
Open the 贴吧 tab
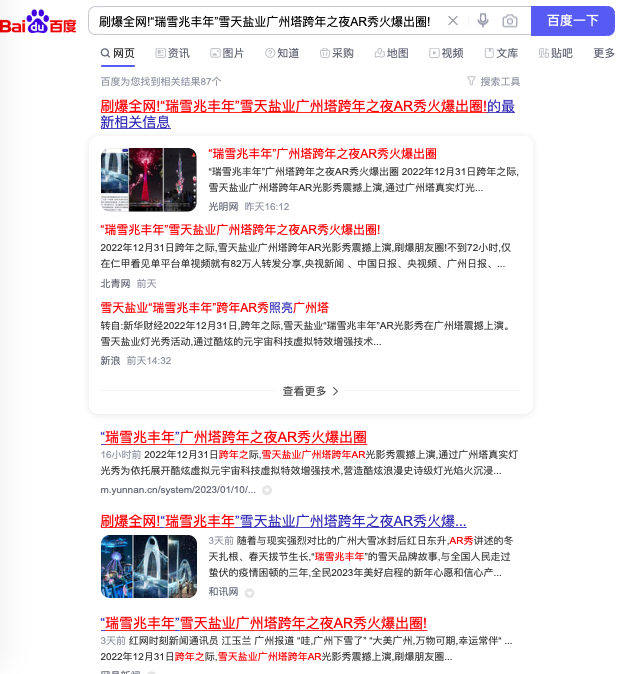[x=556, y=53]
